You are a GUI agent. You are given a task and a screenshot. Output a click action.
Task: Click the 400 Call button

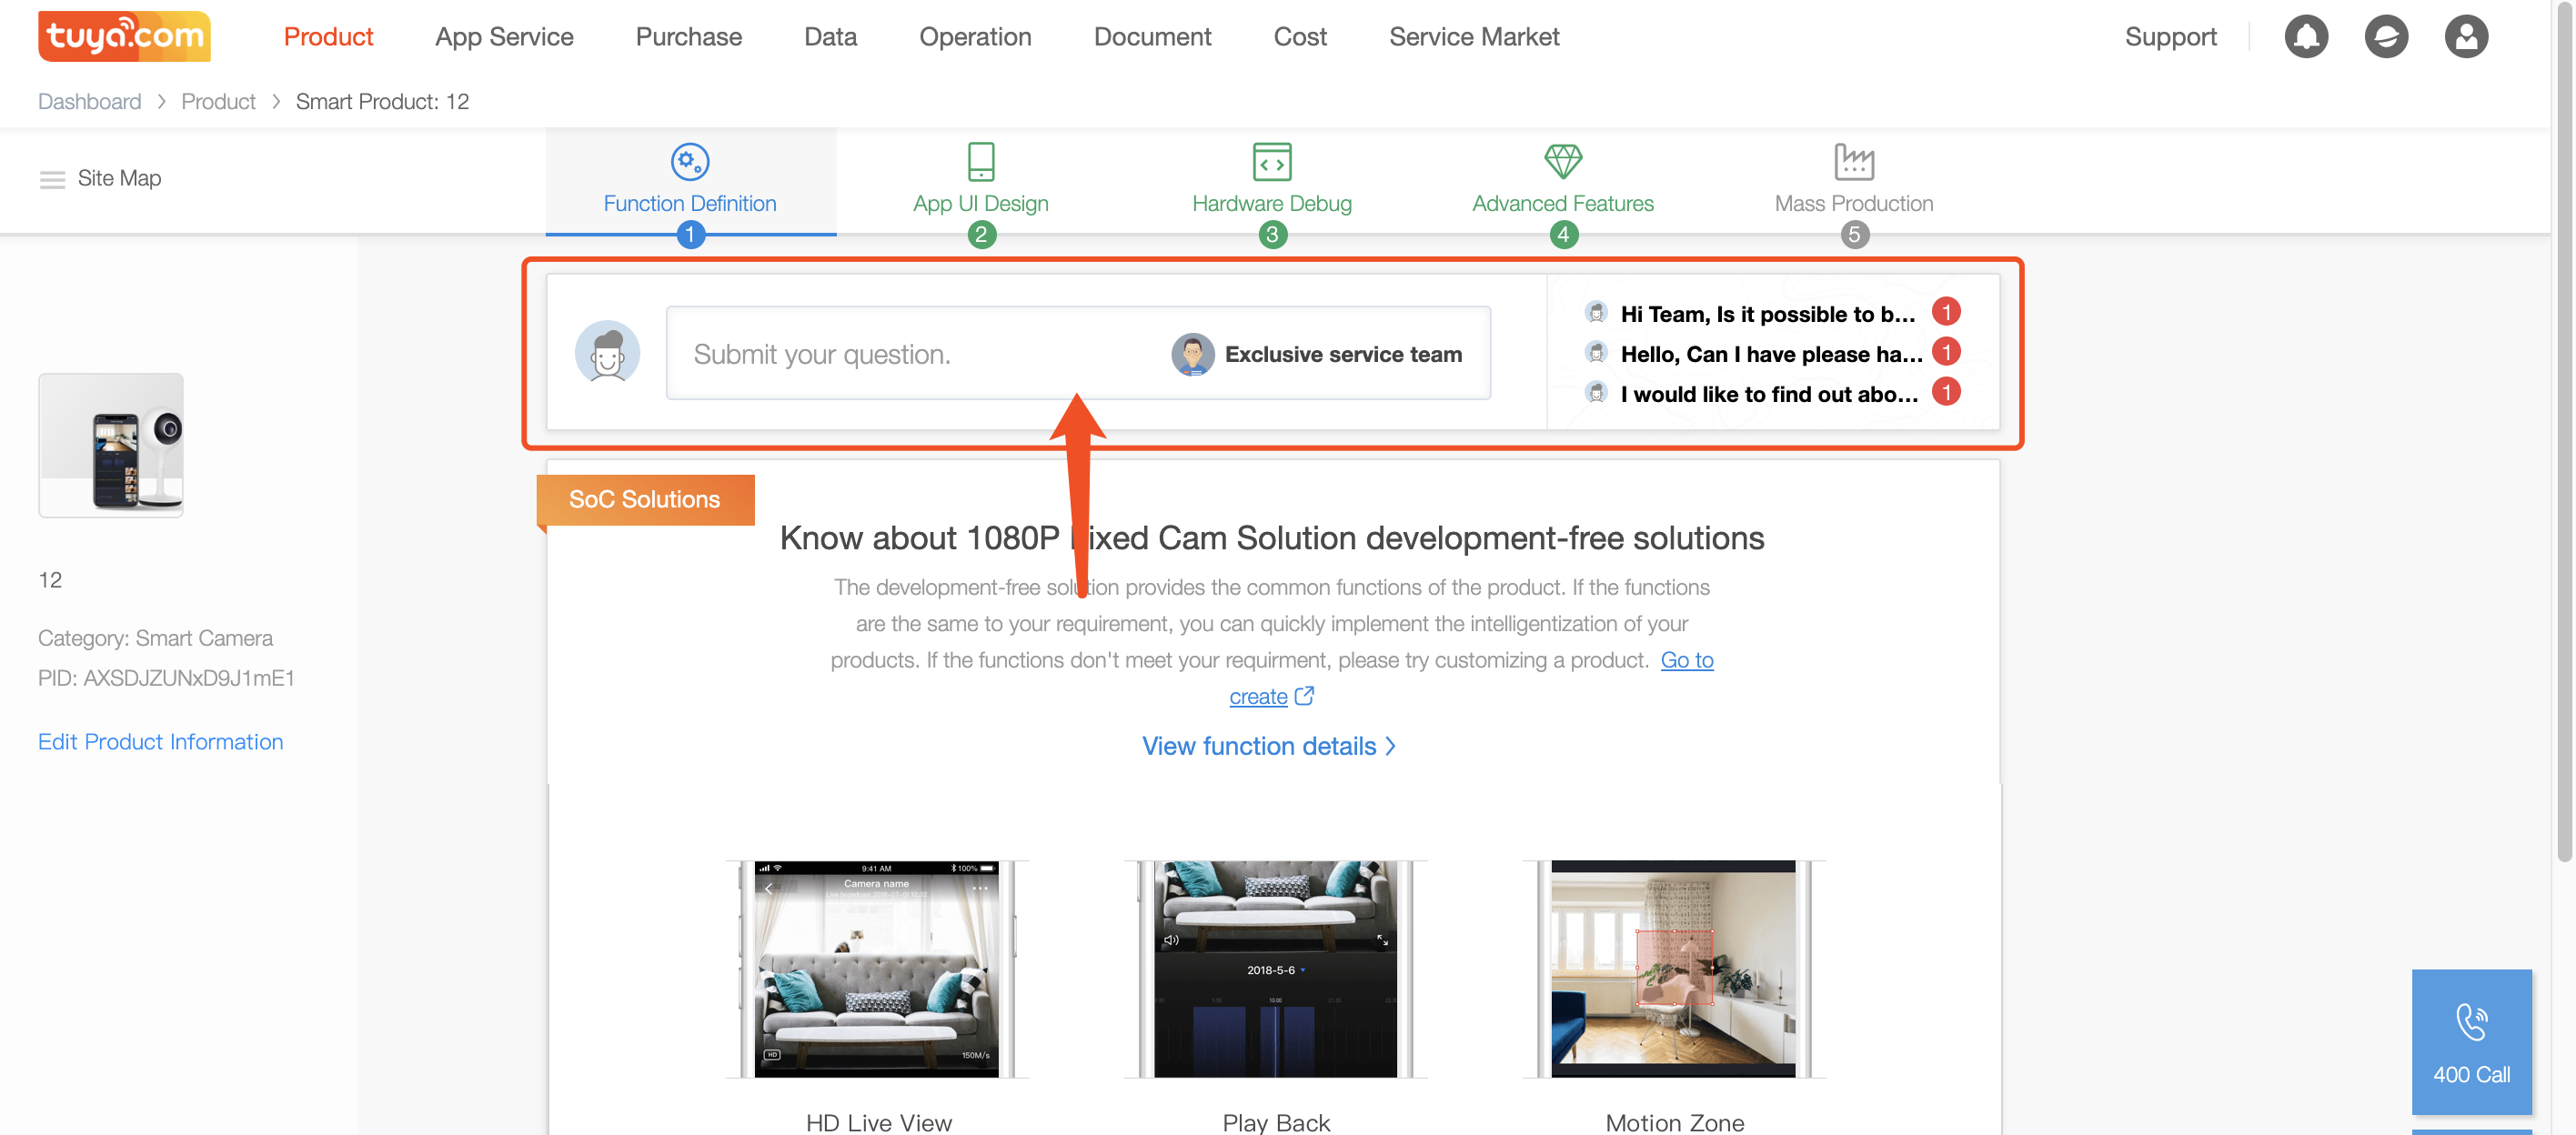click(2471, 1041)
